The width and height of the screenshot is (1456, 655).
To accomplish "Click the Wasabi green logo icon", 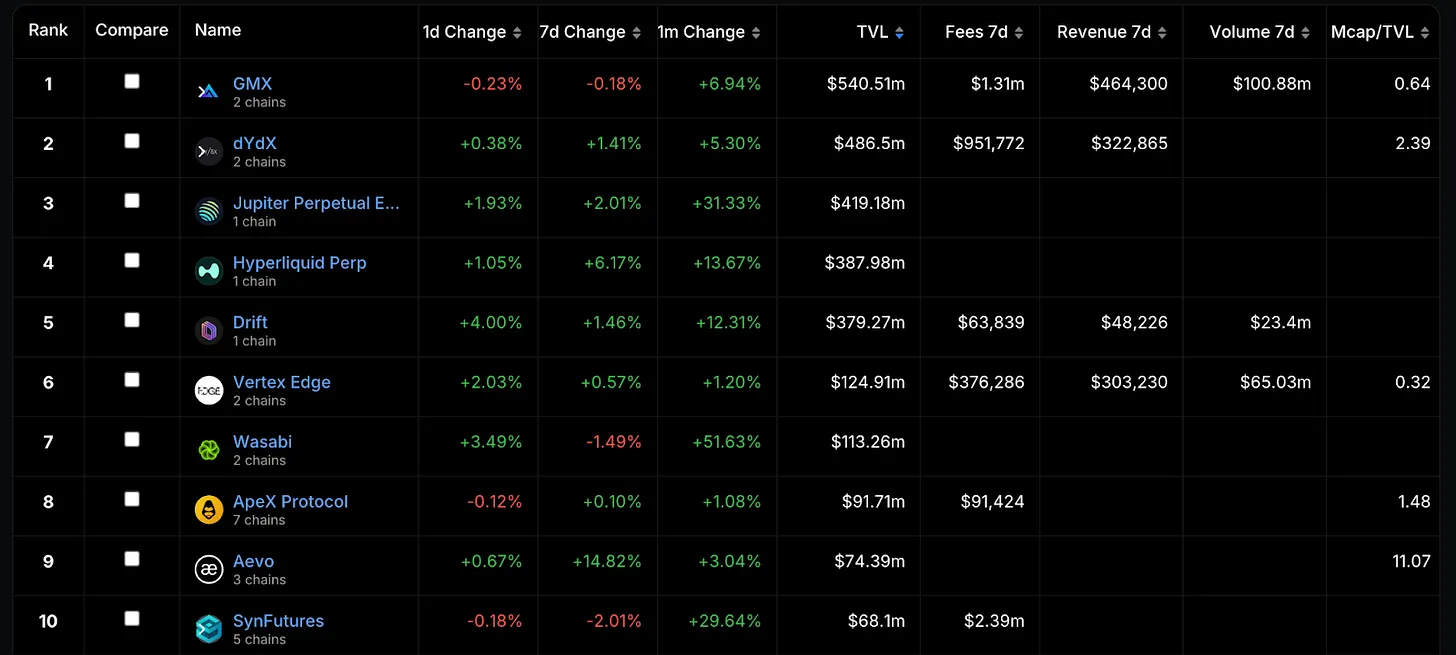I will [x=208, y=450].
